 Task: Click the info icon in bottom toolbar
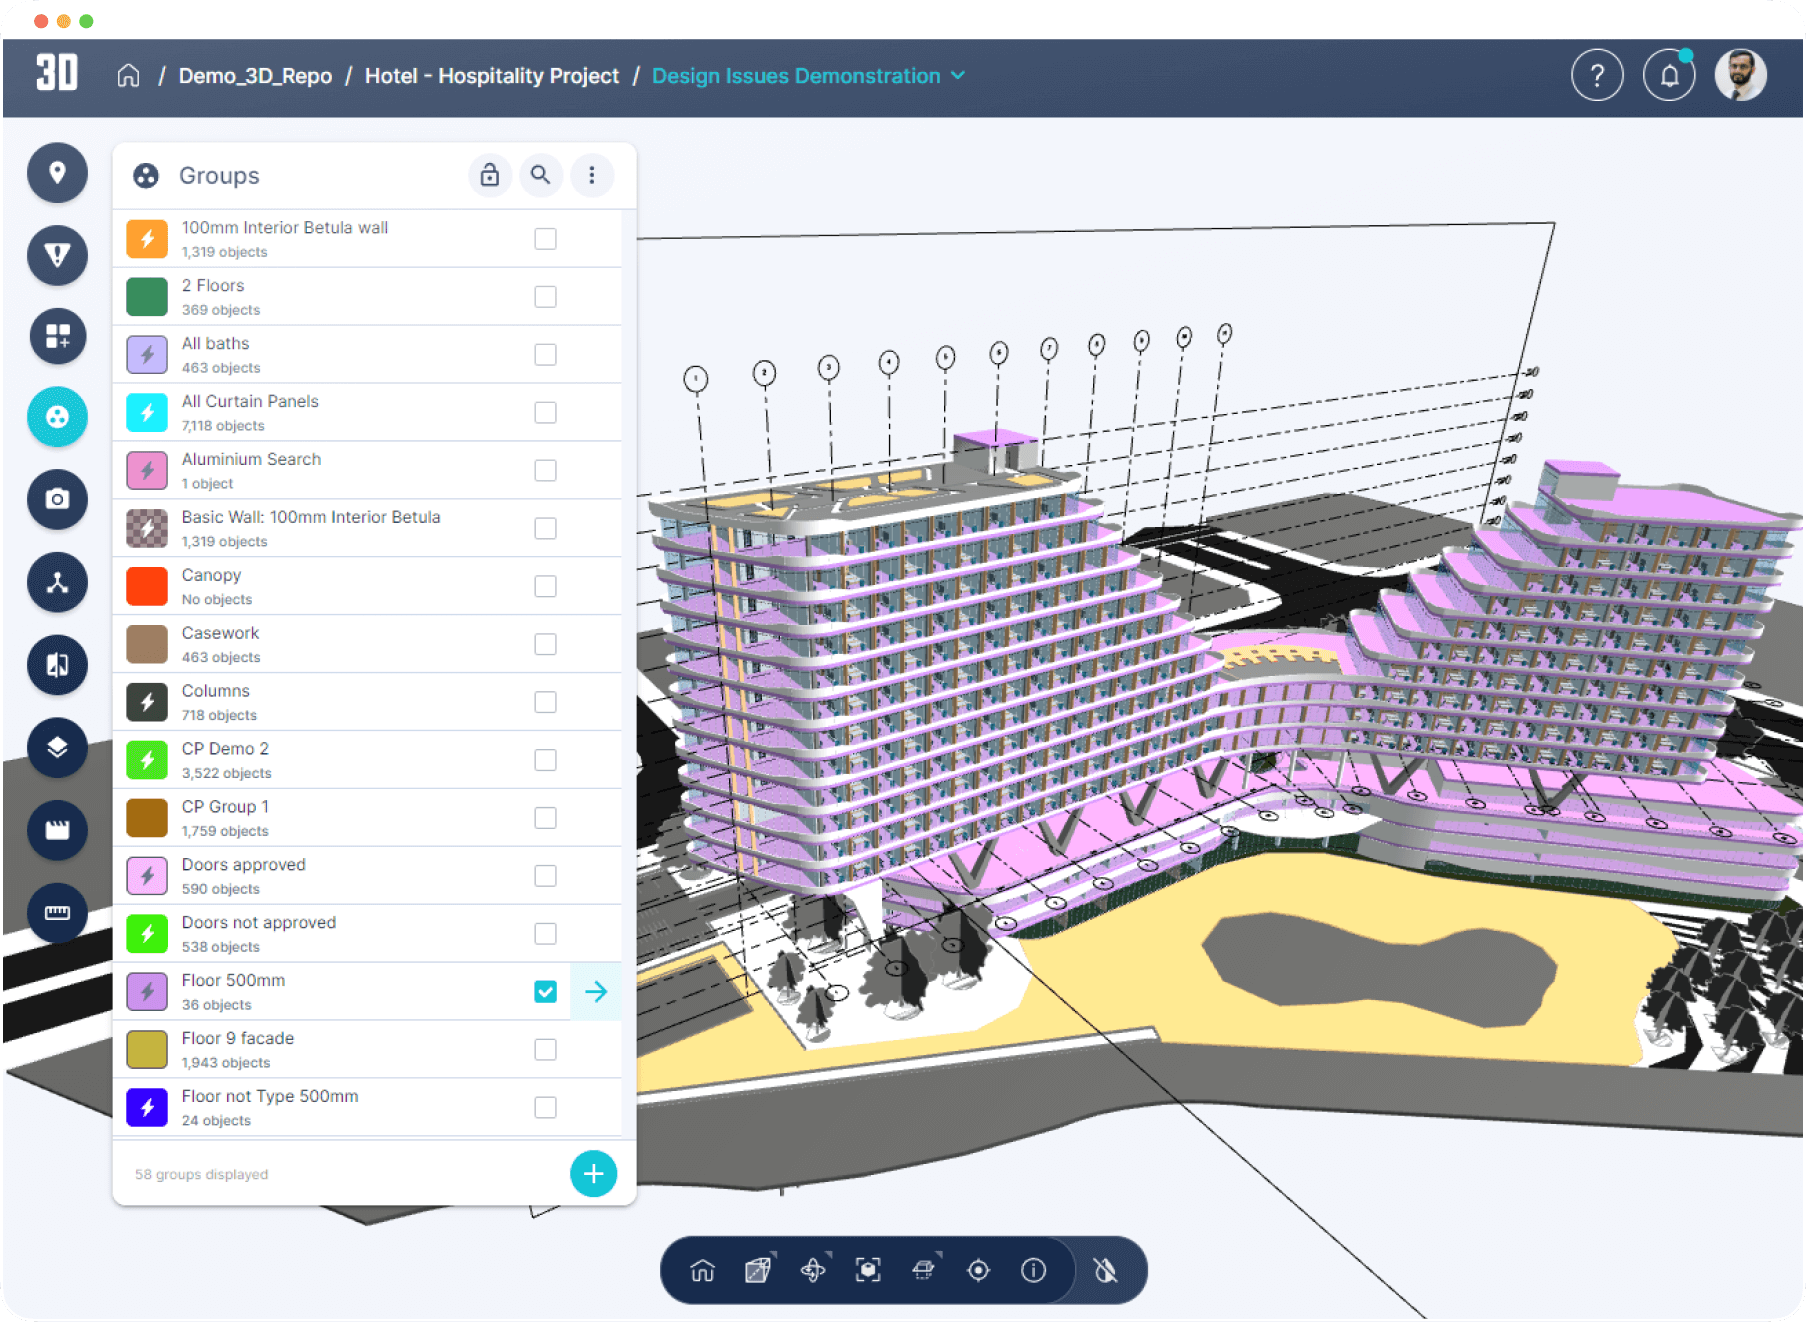click(x=1033, y=1270)
